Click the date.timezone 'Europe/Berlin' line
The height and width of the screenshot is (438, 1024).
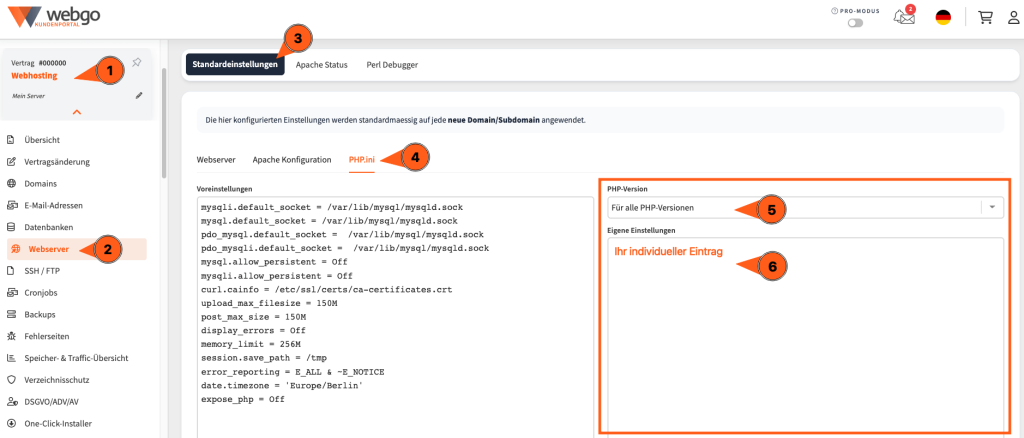click(282, 385)
